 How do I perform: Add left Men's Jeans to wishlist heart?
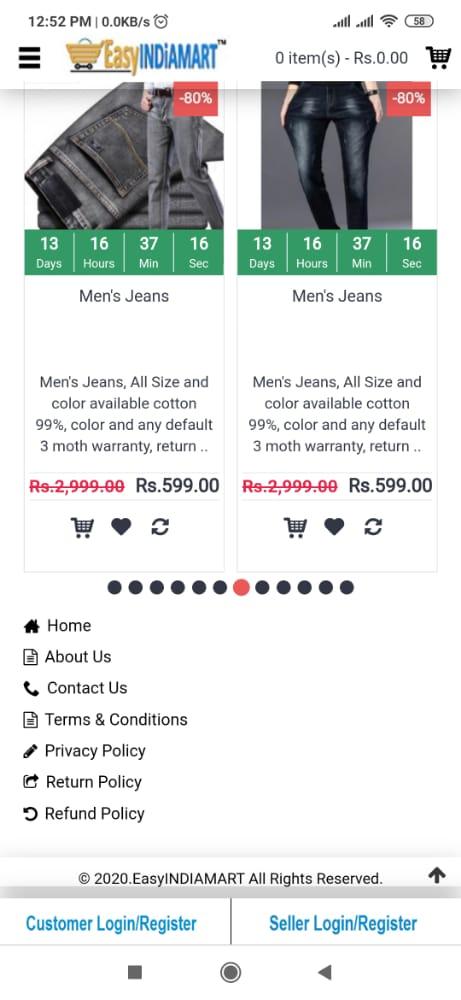click(121, 527)
